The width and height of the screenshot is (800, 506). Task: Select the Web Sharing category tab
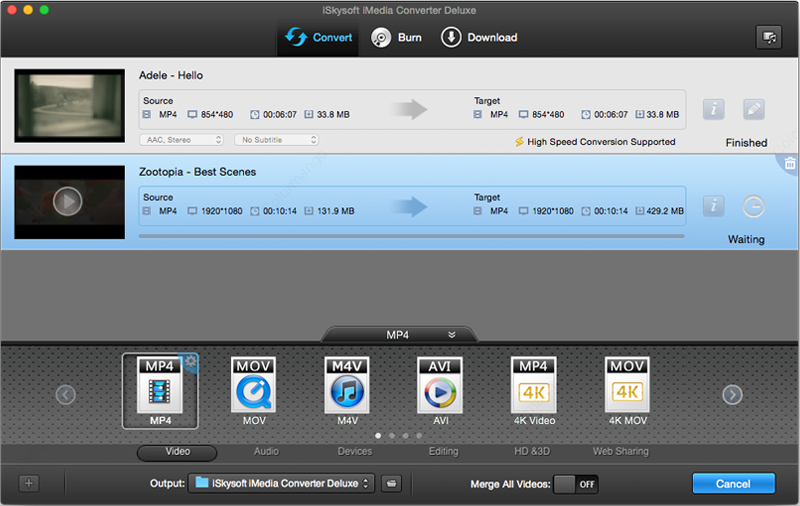(x=620, y=451)
